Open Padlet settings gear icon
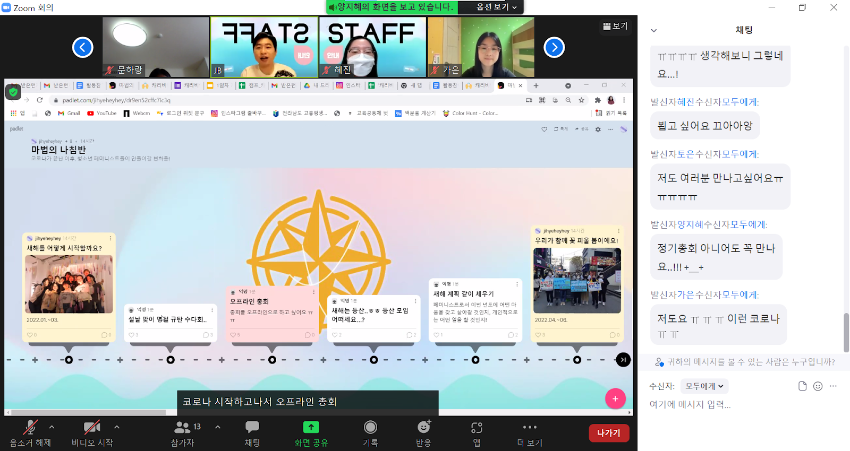 598,129
